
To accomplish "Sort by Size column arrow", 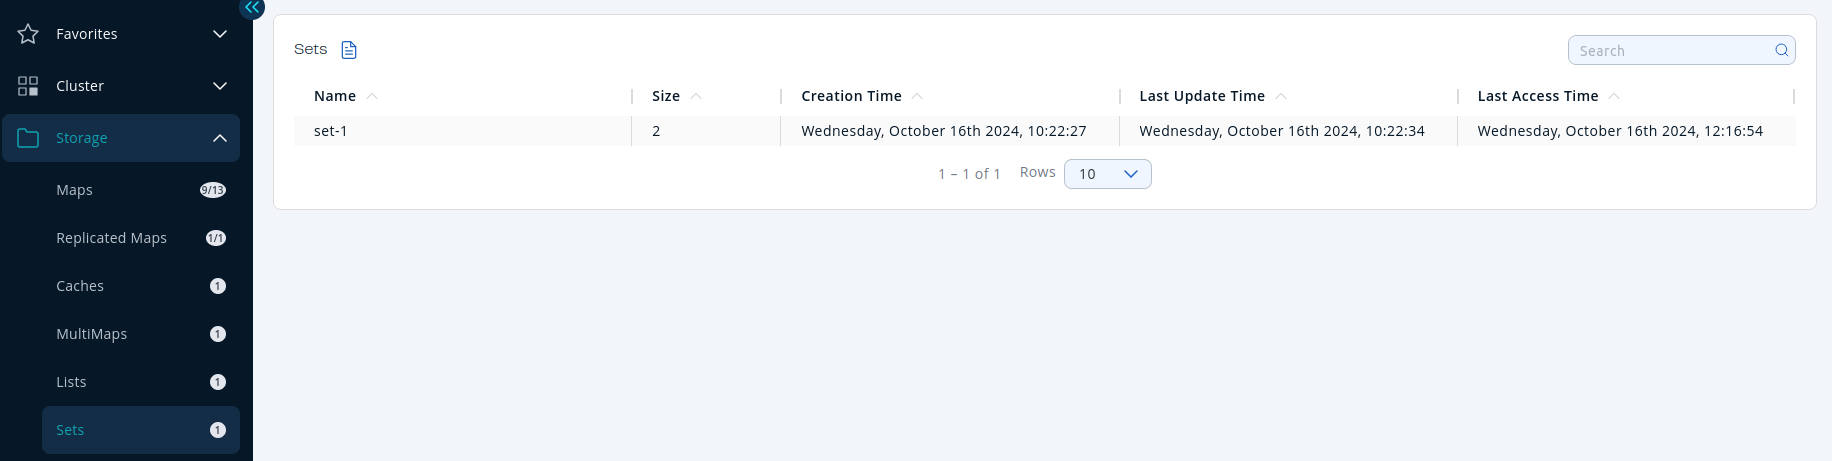I will 696,96.
